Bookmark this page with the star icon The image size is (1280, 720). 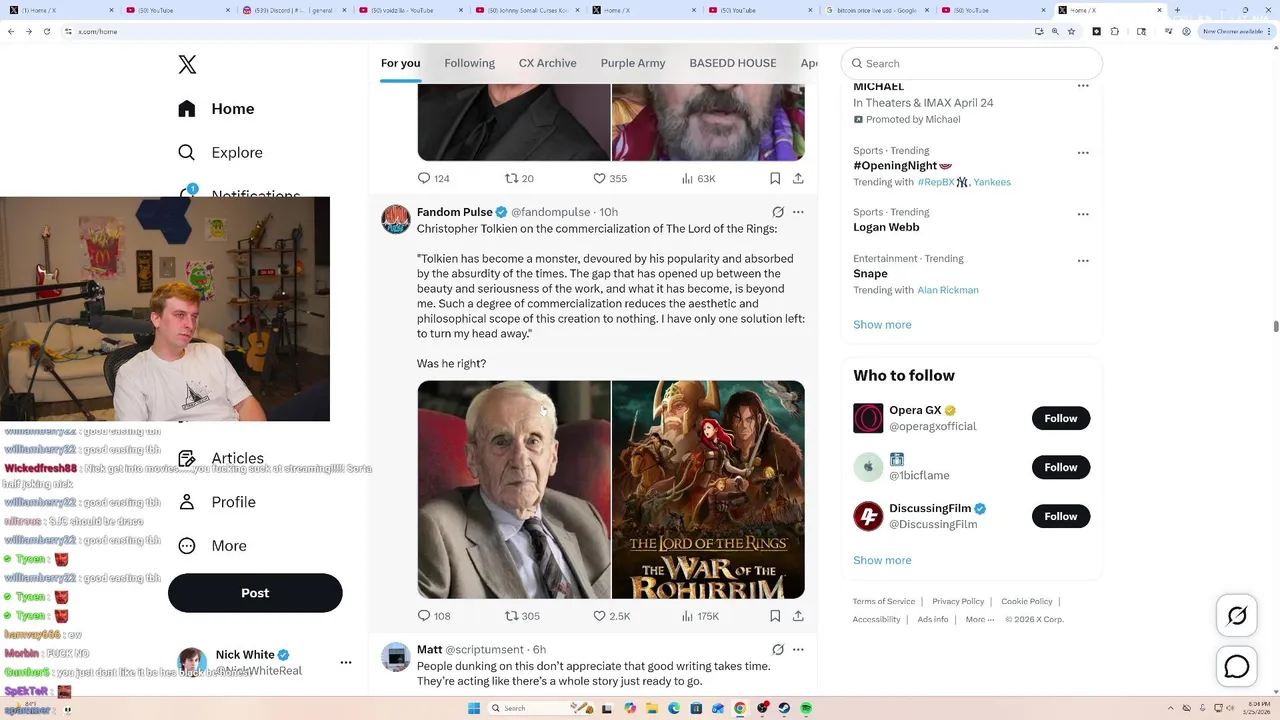coord(1071,31)
